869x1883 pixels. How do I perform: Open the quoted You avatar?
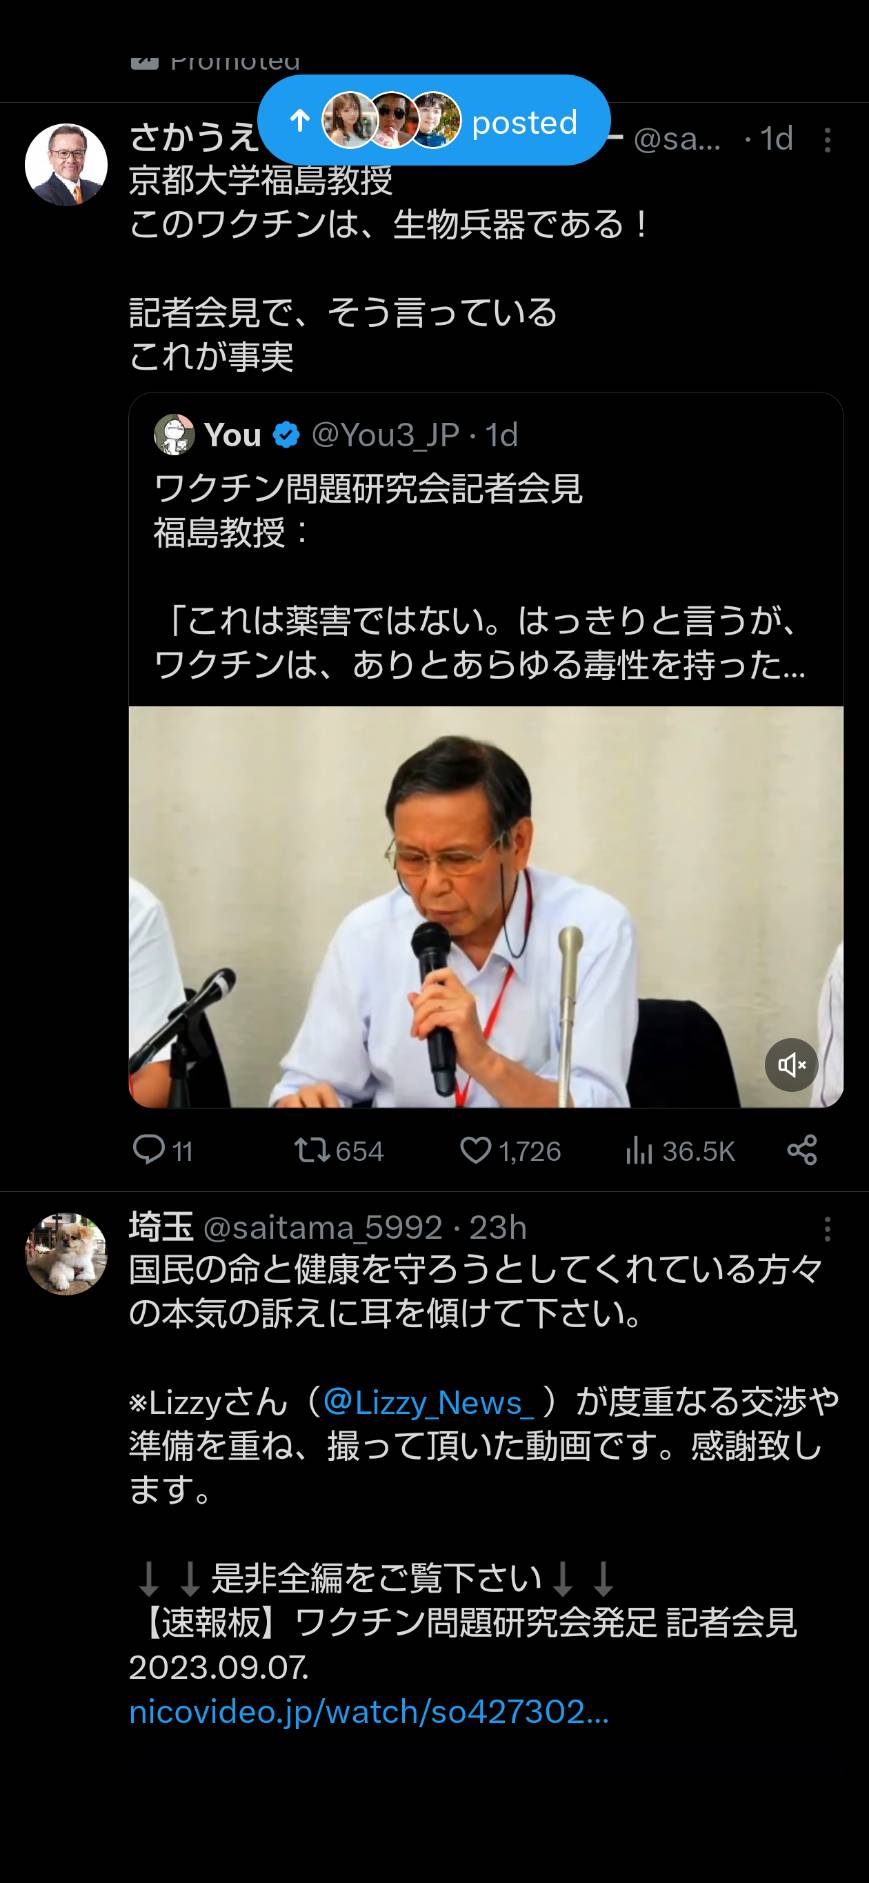174,435
